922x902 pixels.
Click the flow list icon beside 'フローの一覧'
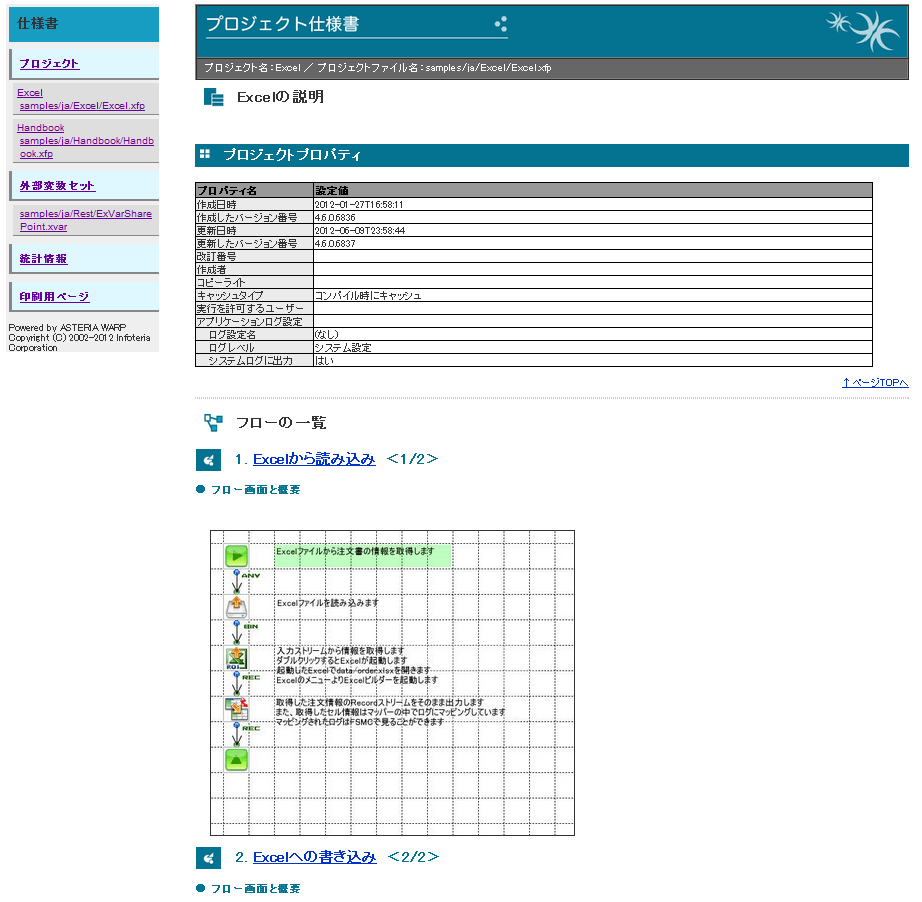coord(213,422)
